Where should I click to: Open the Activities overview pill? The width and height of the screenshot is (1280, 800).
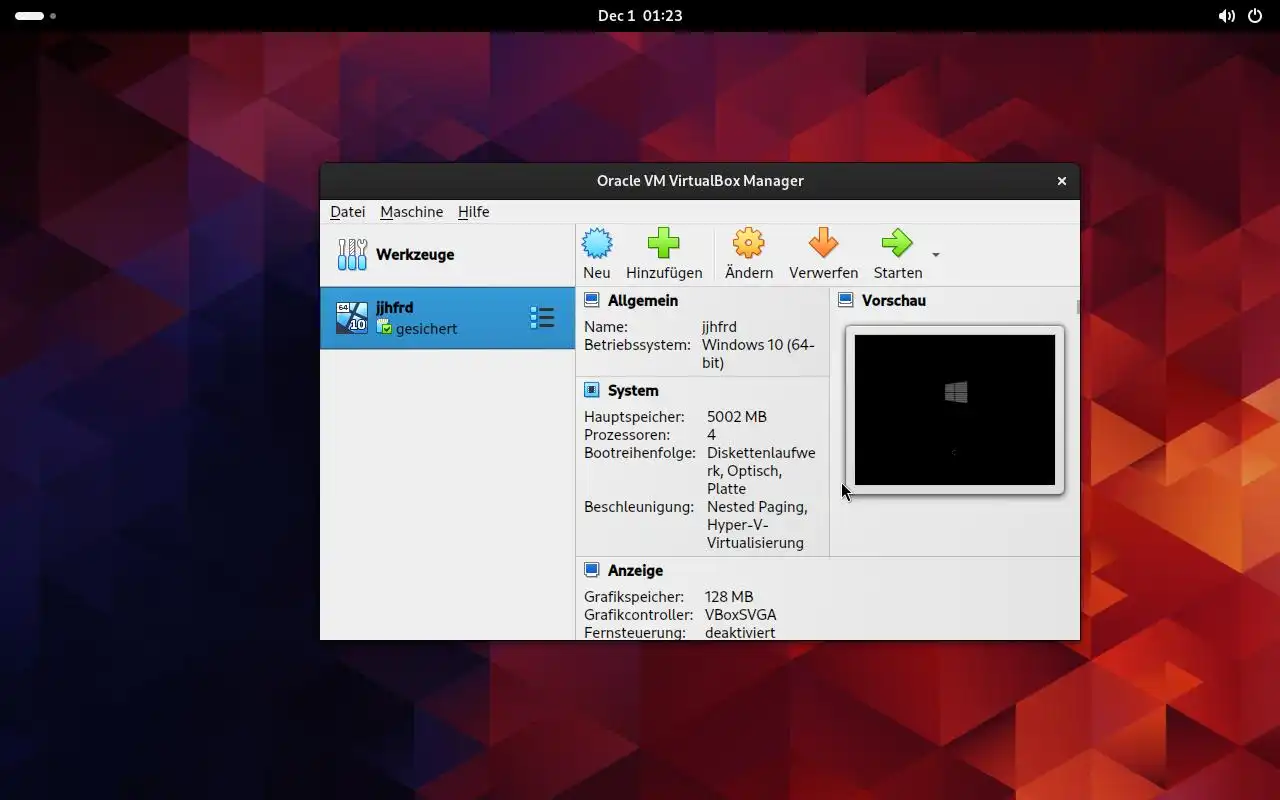[x=35, y=16]
